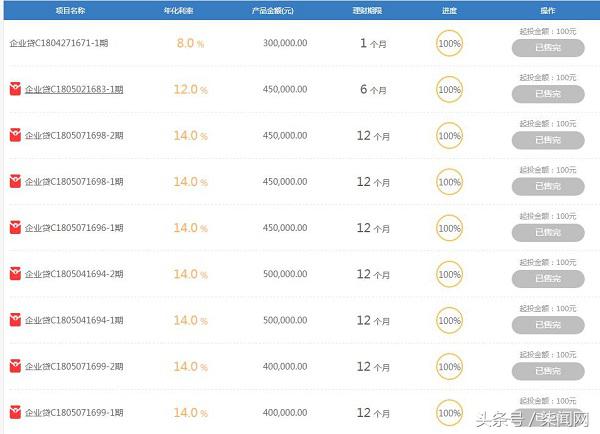600x434 pixels.
Task: Click 100% progress circle for 企业贷C1805071698-1期
Action: tap(449, 182)
